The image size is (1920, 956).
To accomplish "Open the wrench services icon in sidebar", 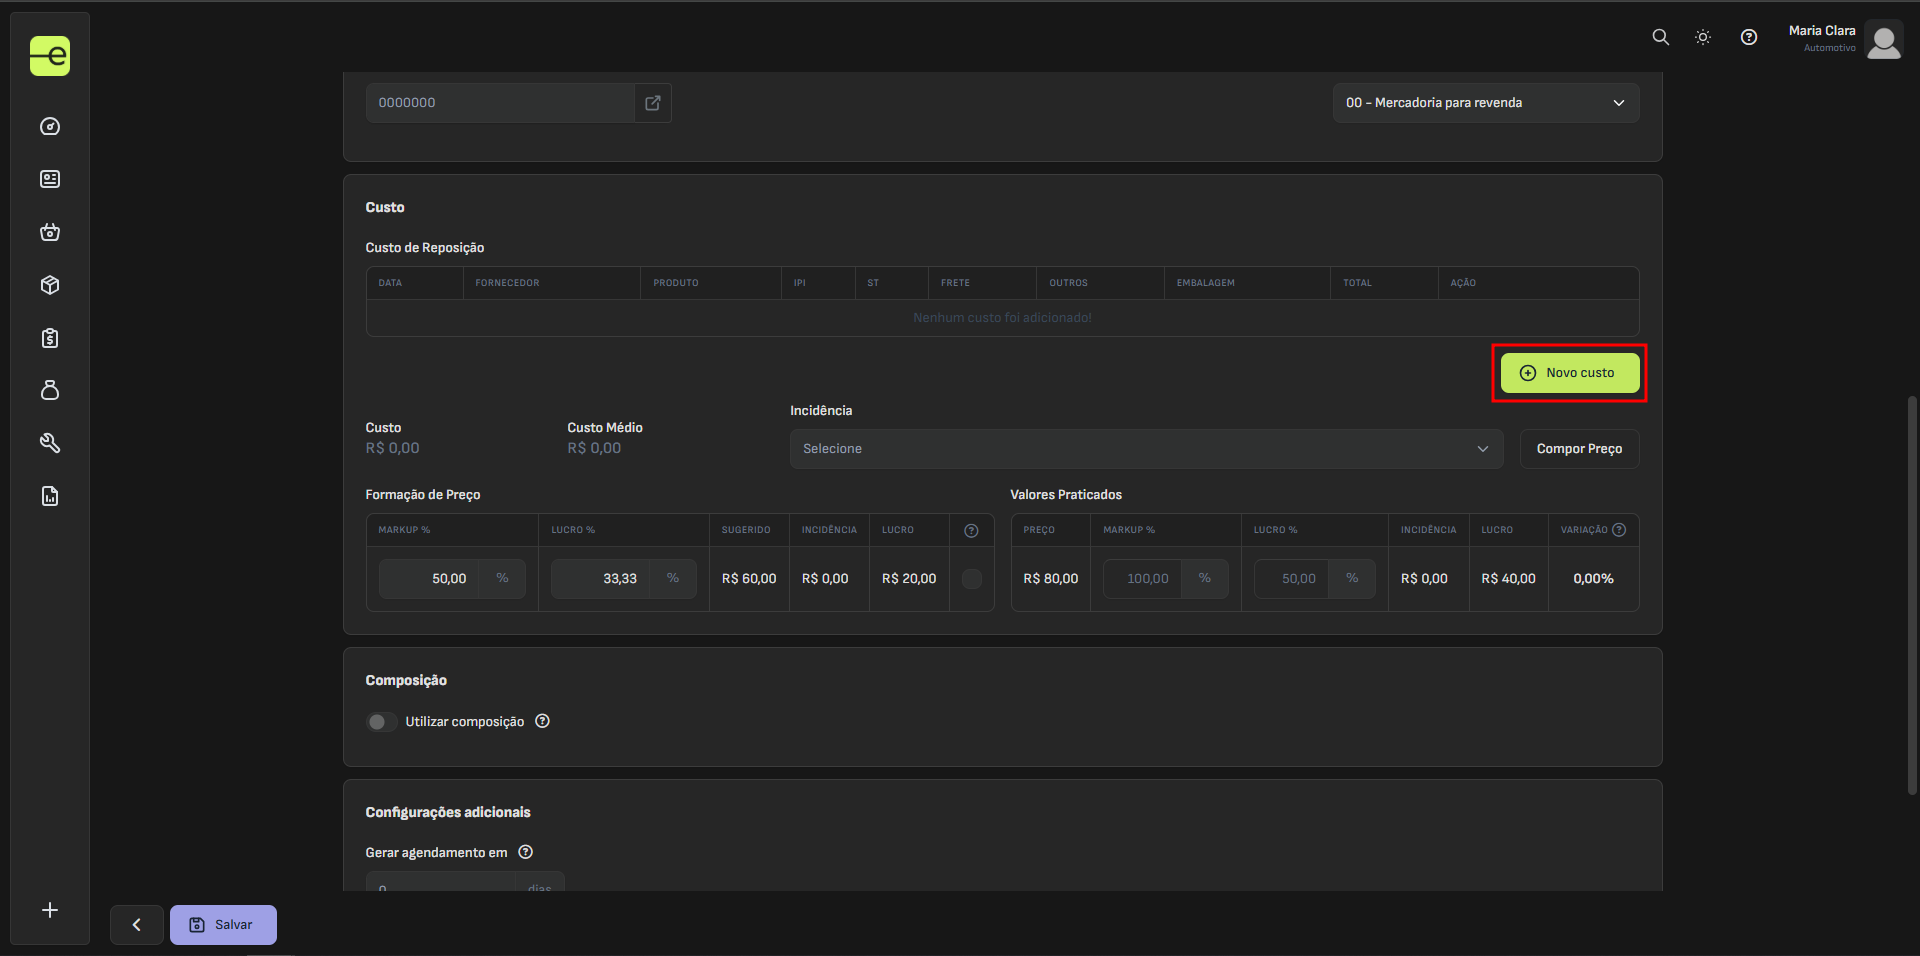I will coord(50,443).
